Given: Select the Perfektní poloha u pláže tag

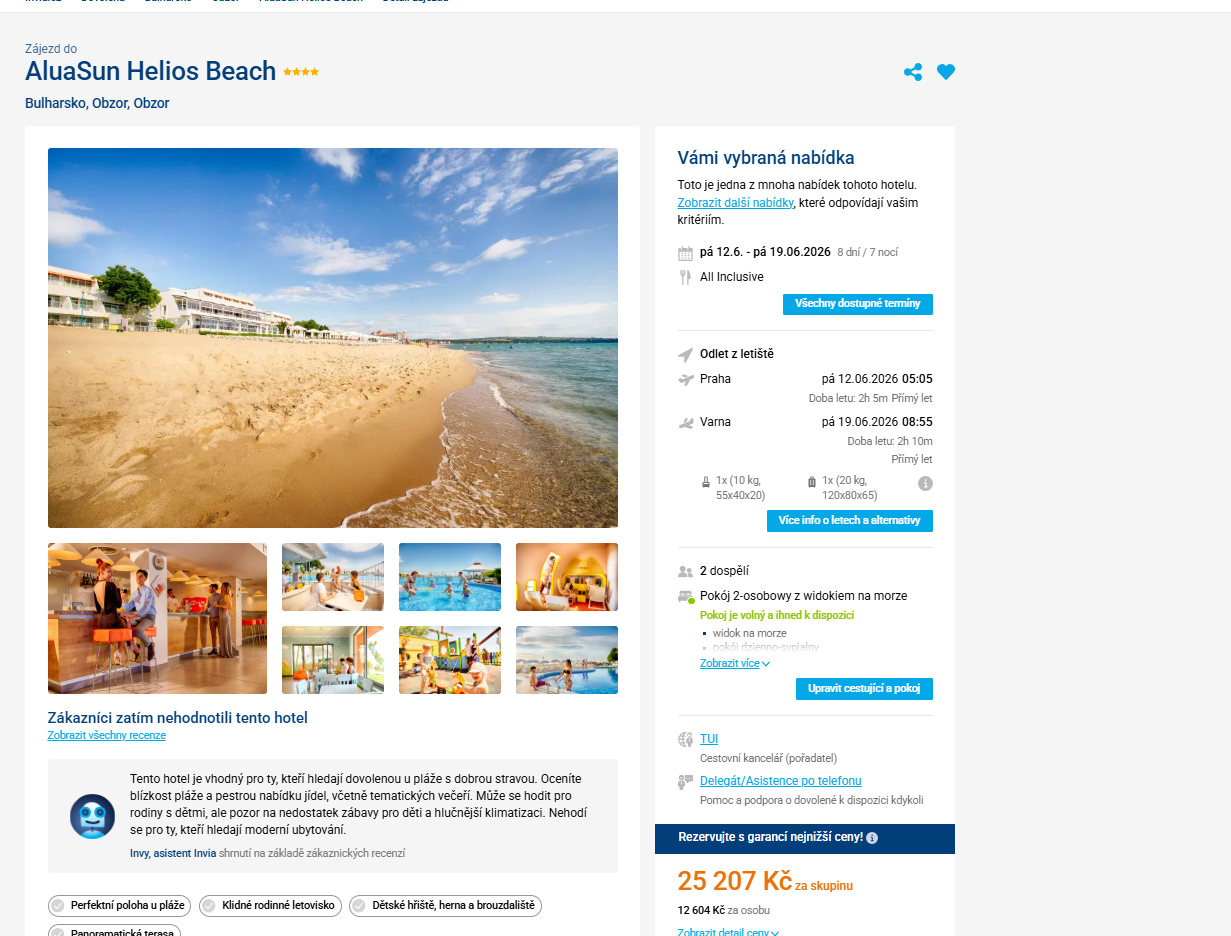Looking at the screenshot, I should (120, 906).
